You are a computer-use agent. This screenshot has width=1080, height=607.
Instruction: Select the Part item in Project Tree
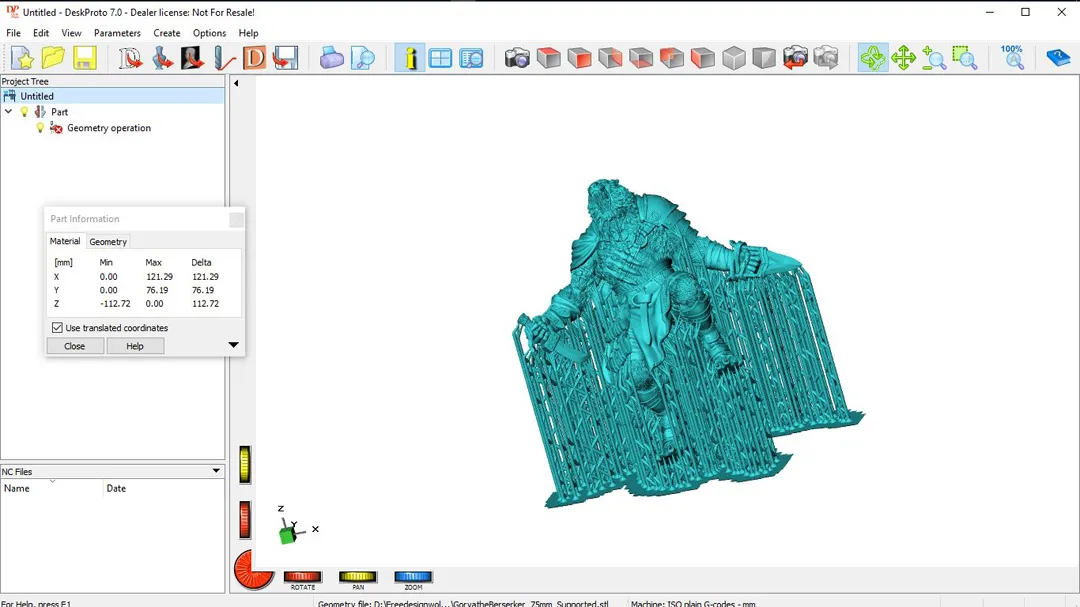[59, 112]
